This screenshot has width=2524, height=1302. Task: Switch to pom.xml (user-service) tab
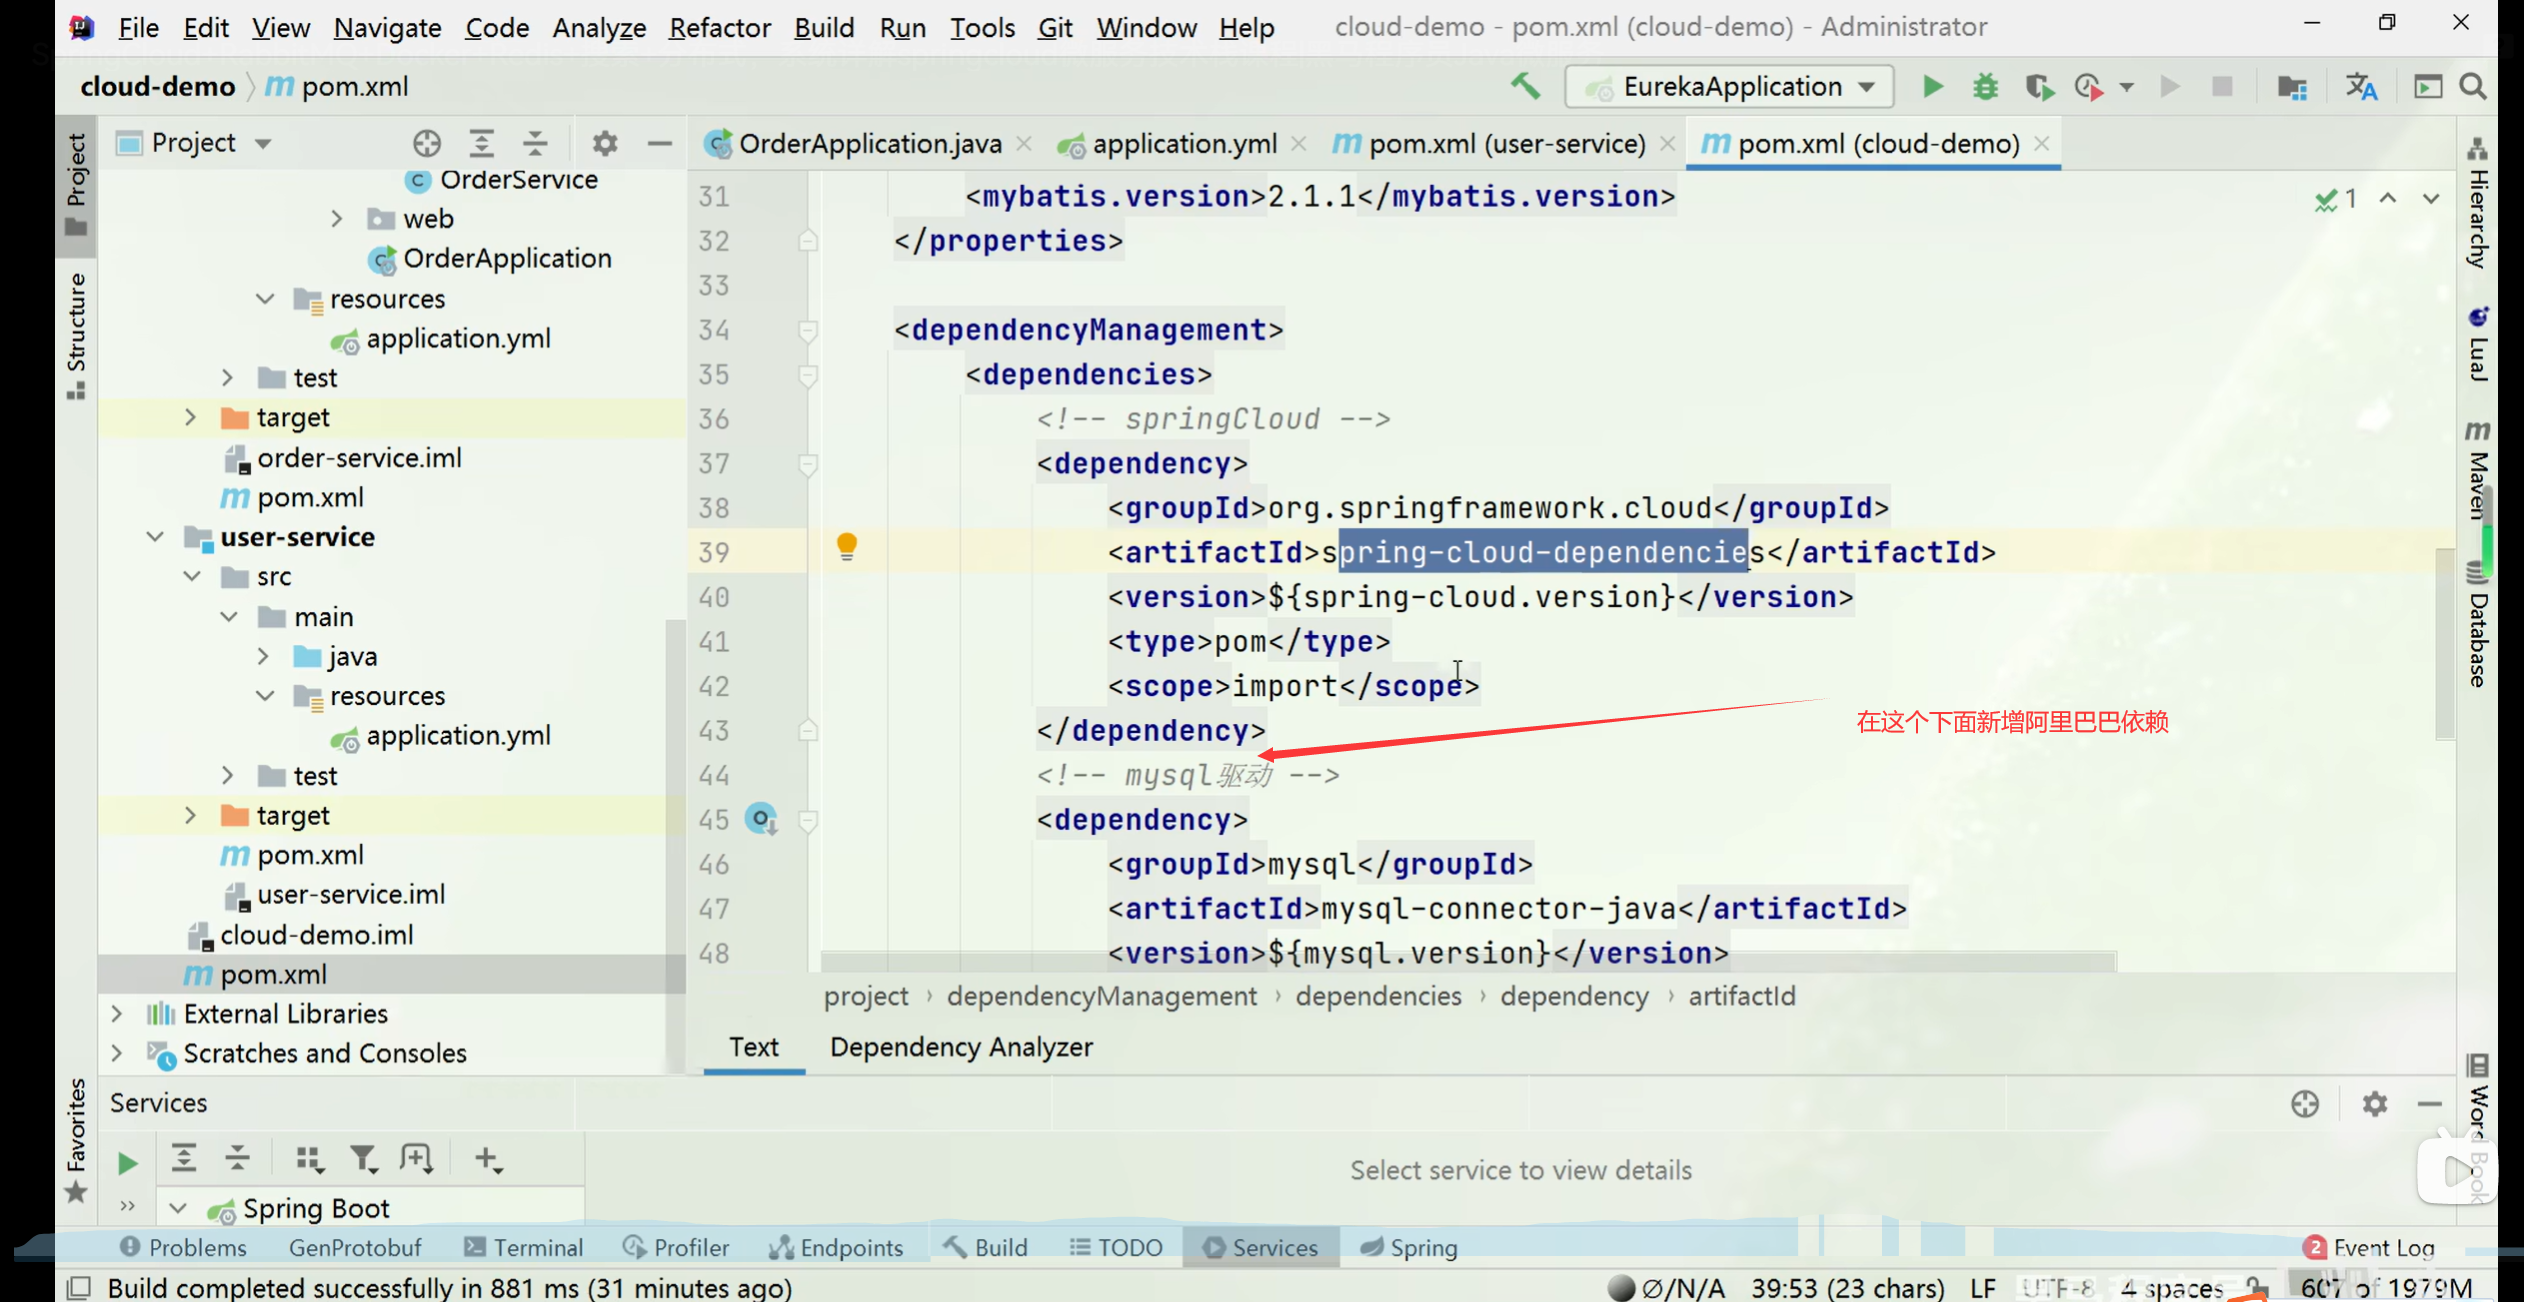click(1505, 144)
